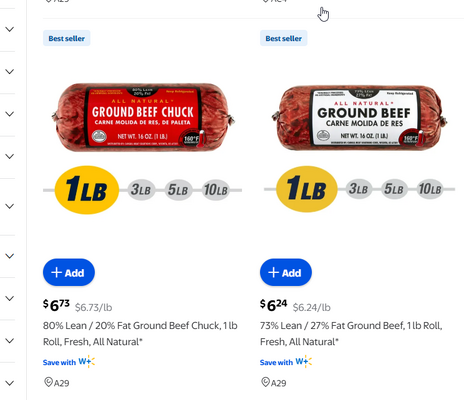Click Save with W+ under 73% Lean Ground Beef
The width and height of the screenshot is (464, 400).
coord(286,362)
